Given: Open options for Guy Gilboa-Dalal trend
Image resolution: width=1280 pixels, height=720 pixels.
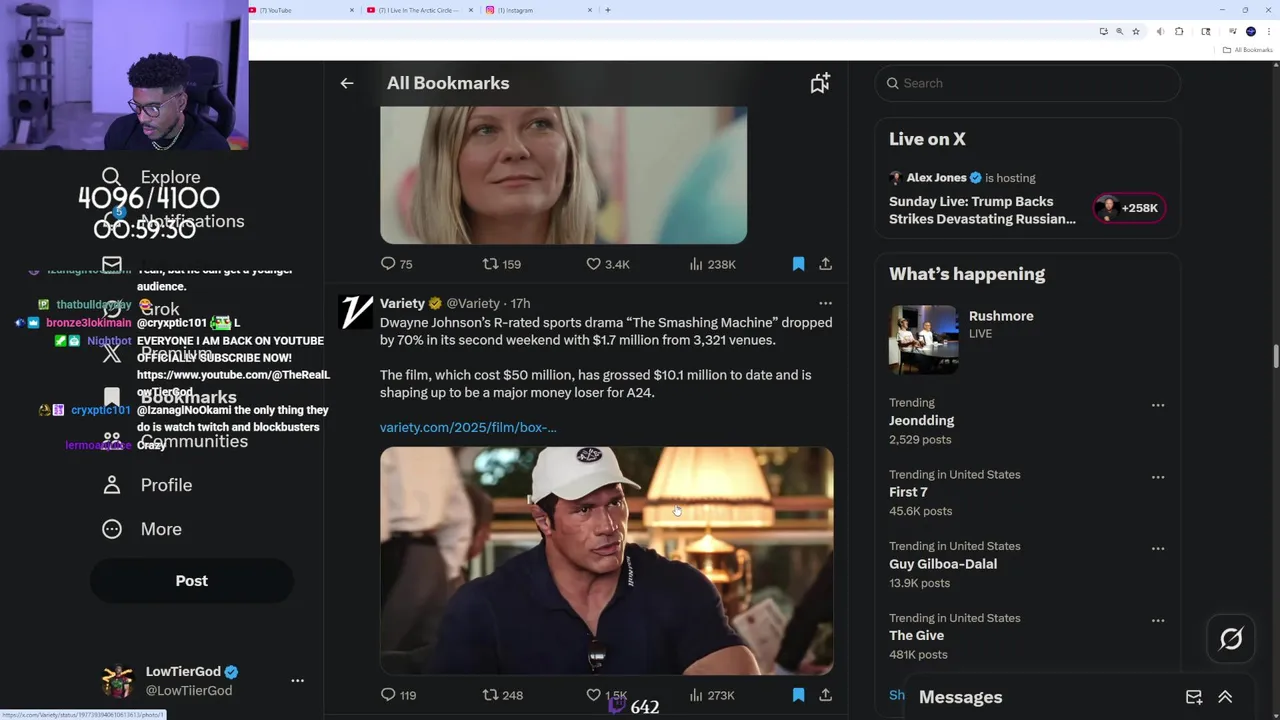Looking at the screenshot, I should [x=1158, y=549].
